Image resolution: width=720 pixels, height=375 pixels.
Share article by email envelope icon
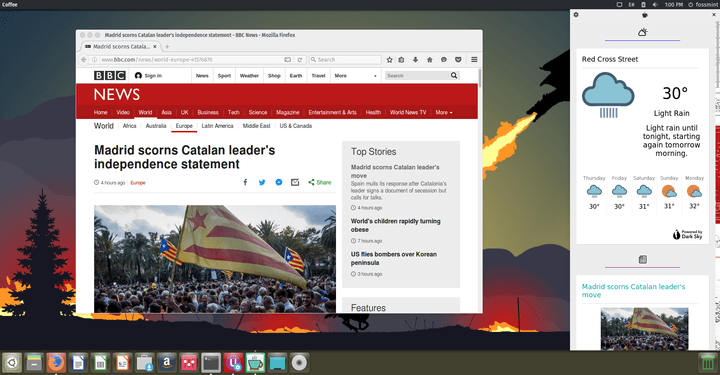pos(295,182)
